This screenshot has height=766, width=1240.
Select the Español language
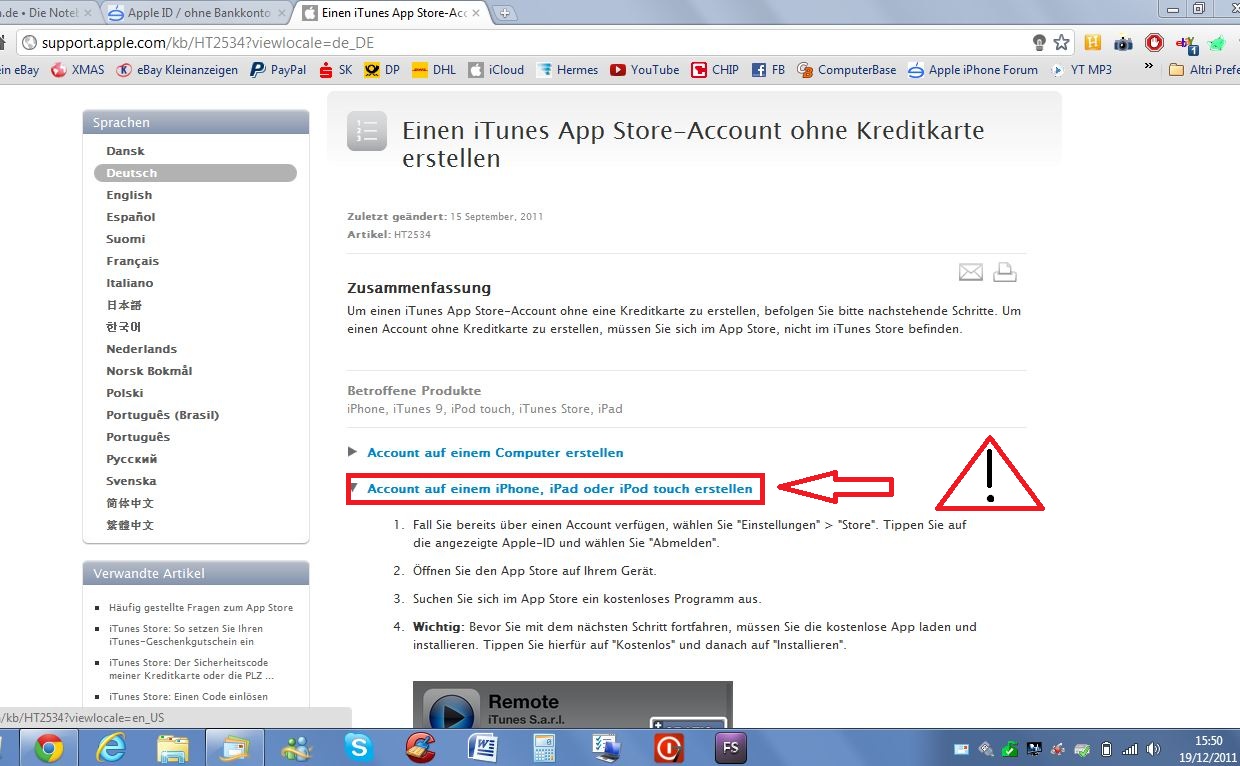(131, 217)
